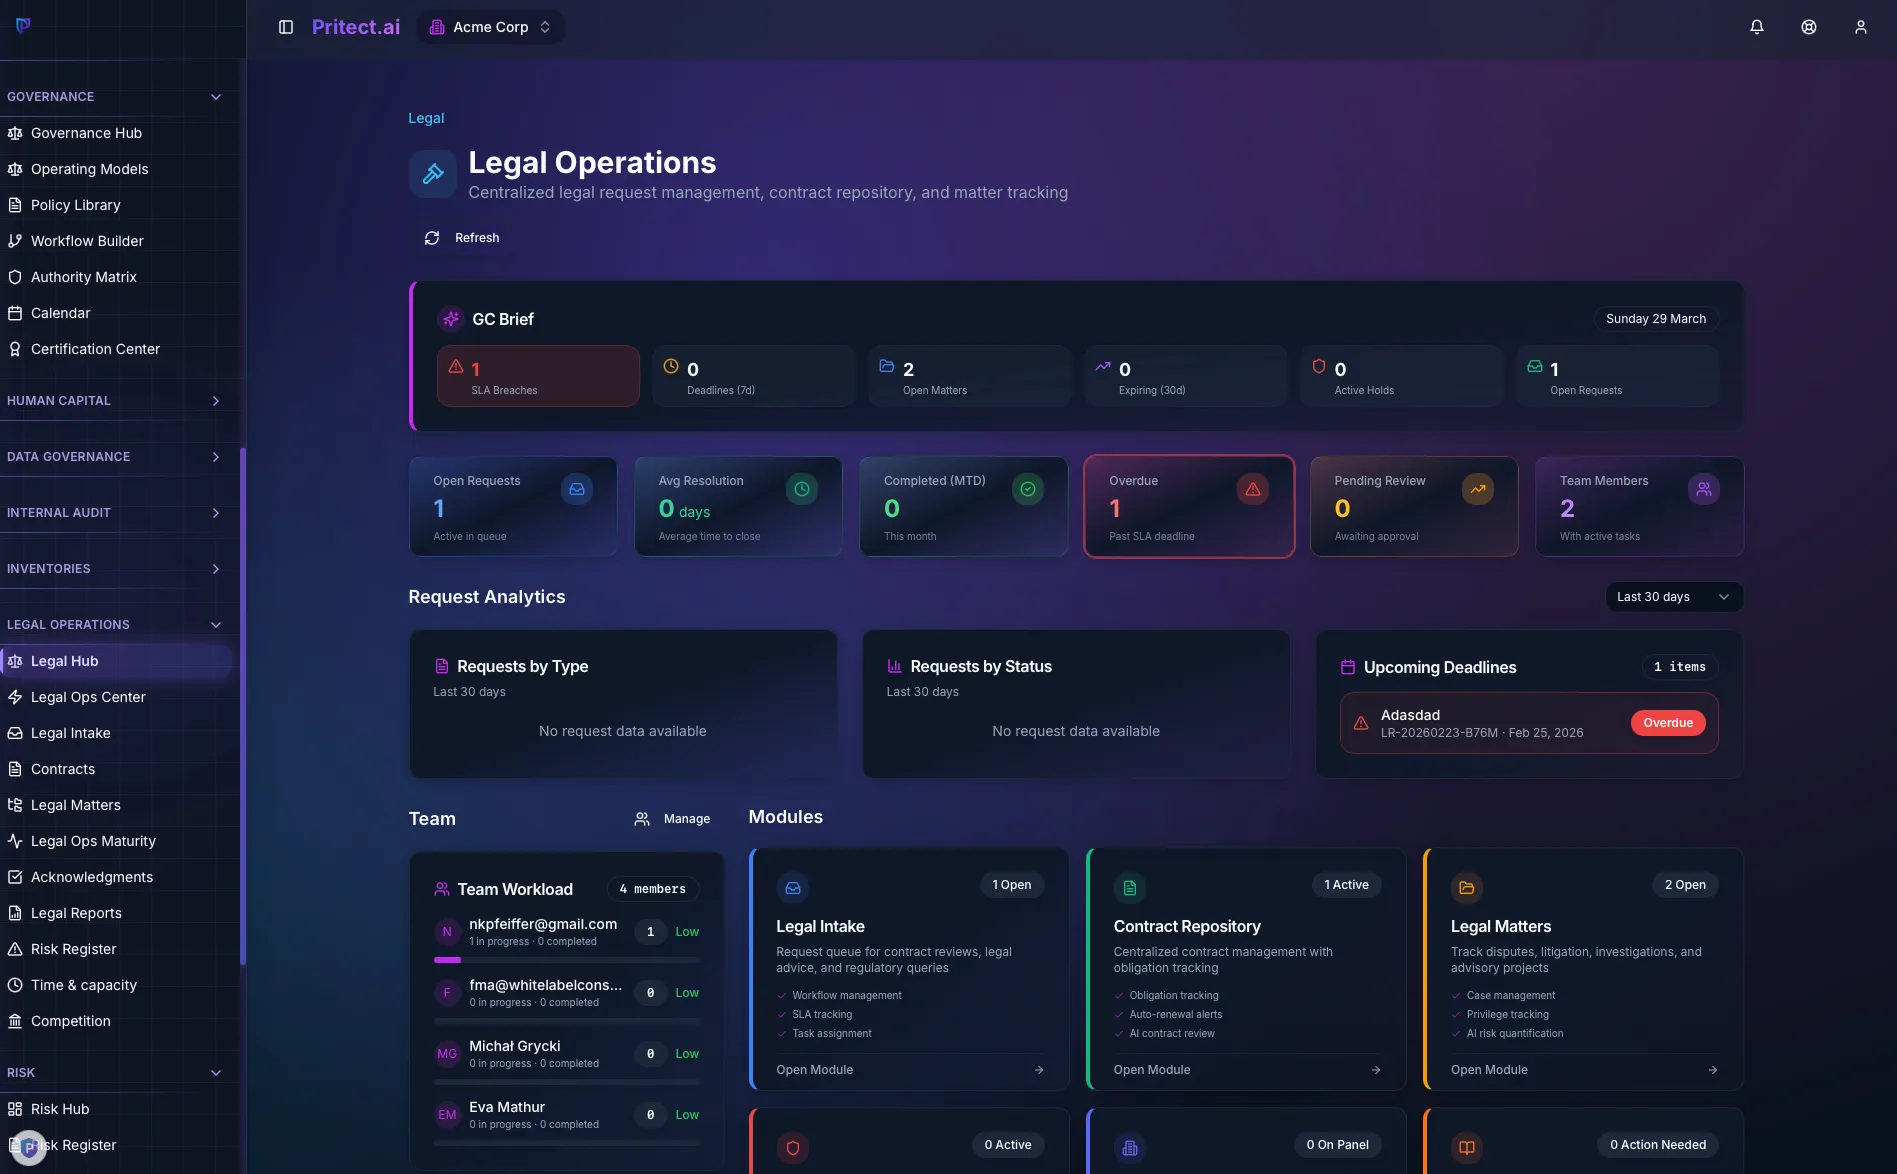Click the SLA Breaches brief tile

538,376
